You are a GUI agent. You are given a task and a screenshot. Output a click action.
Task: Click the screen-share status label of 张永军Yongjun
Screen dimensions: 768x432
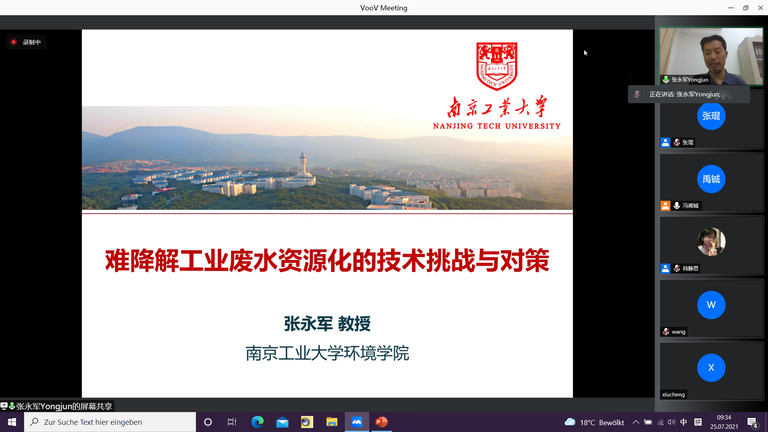(x=57, y=406)
